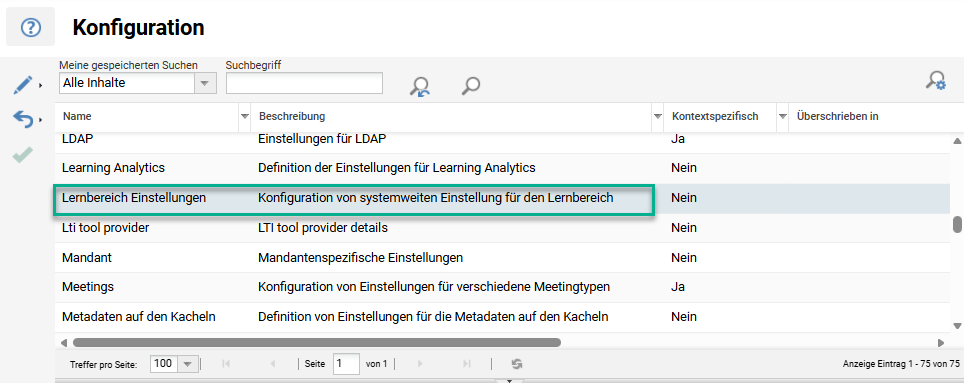Click the vertical scrollbar thumb
The image size is (964, 383).
point(957,224)
